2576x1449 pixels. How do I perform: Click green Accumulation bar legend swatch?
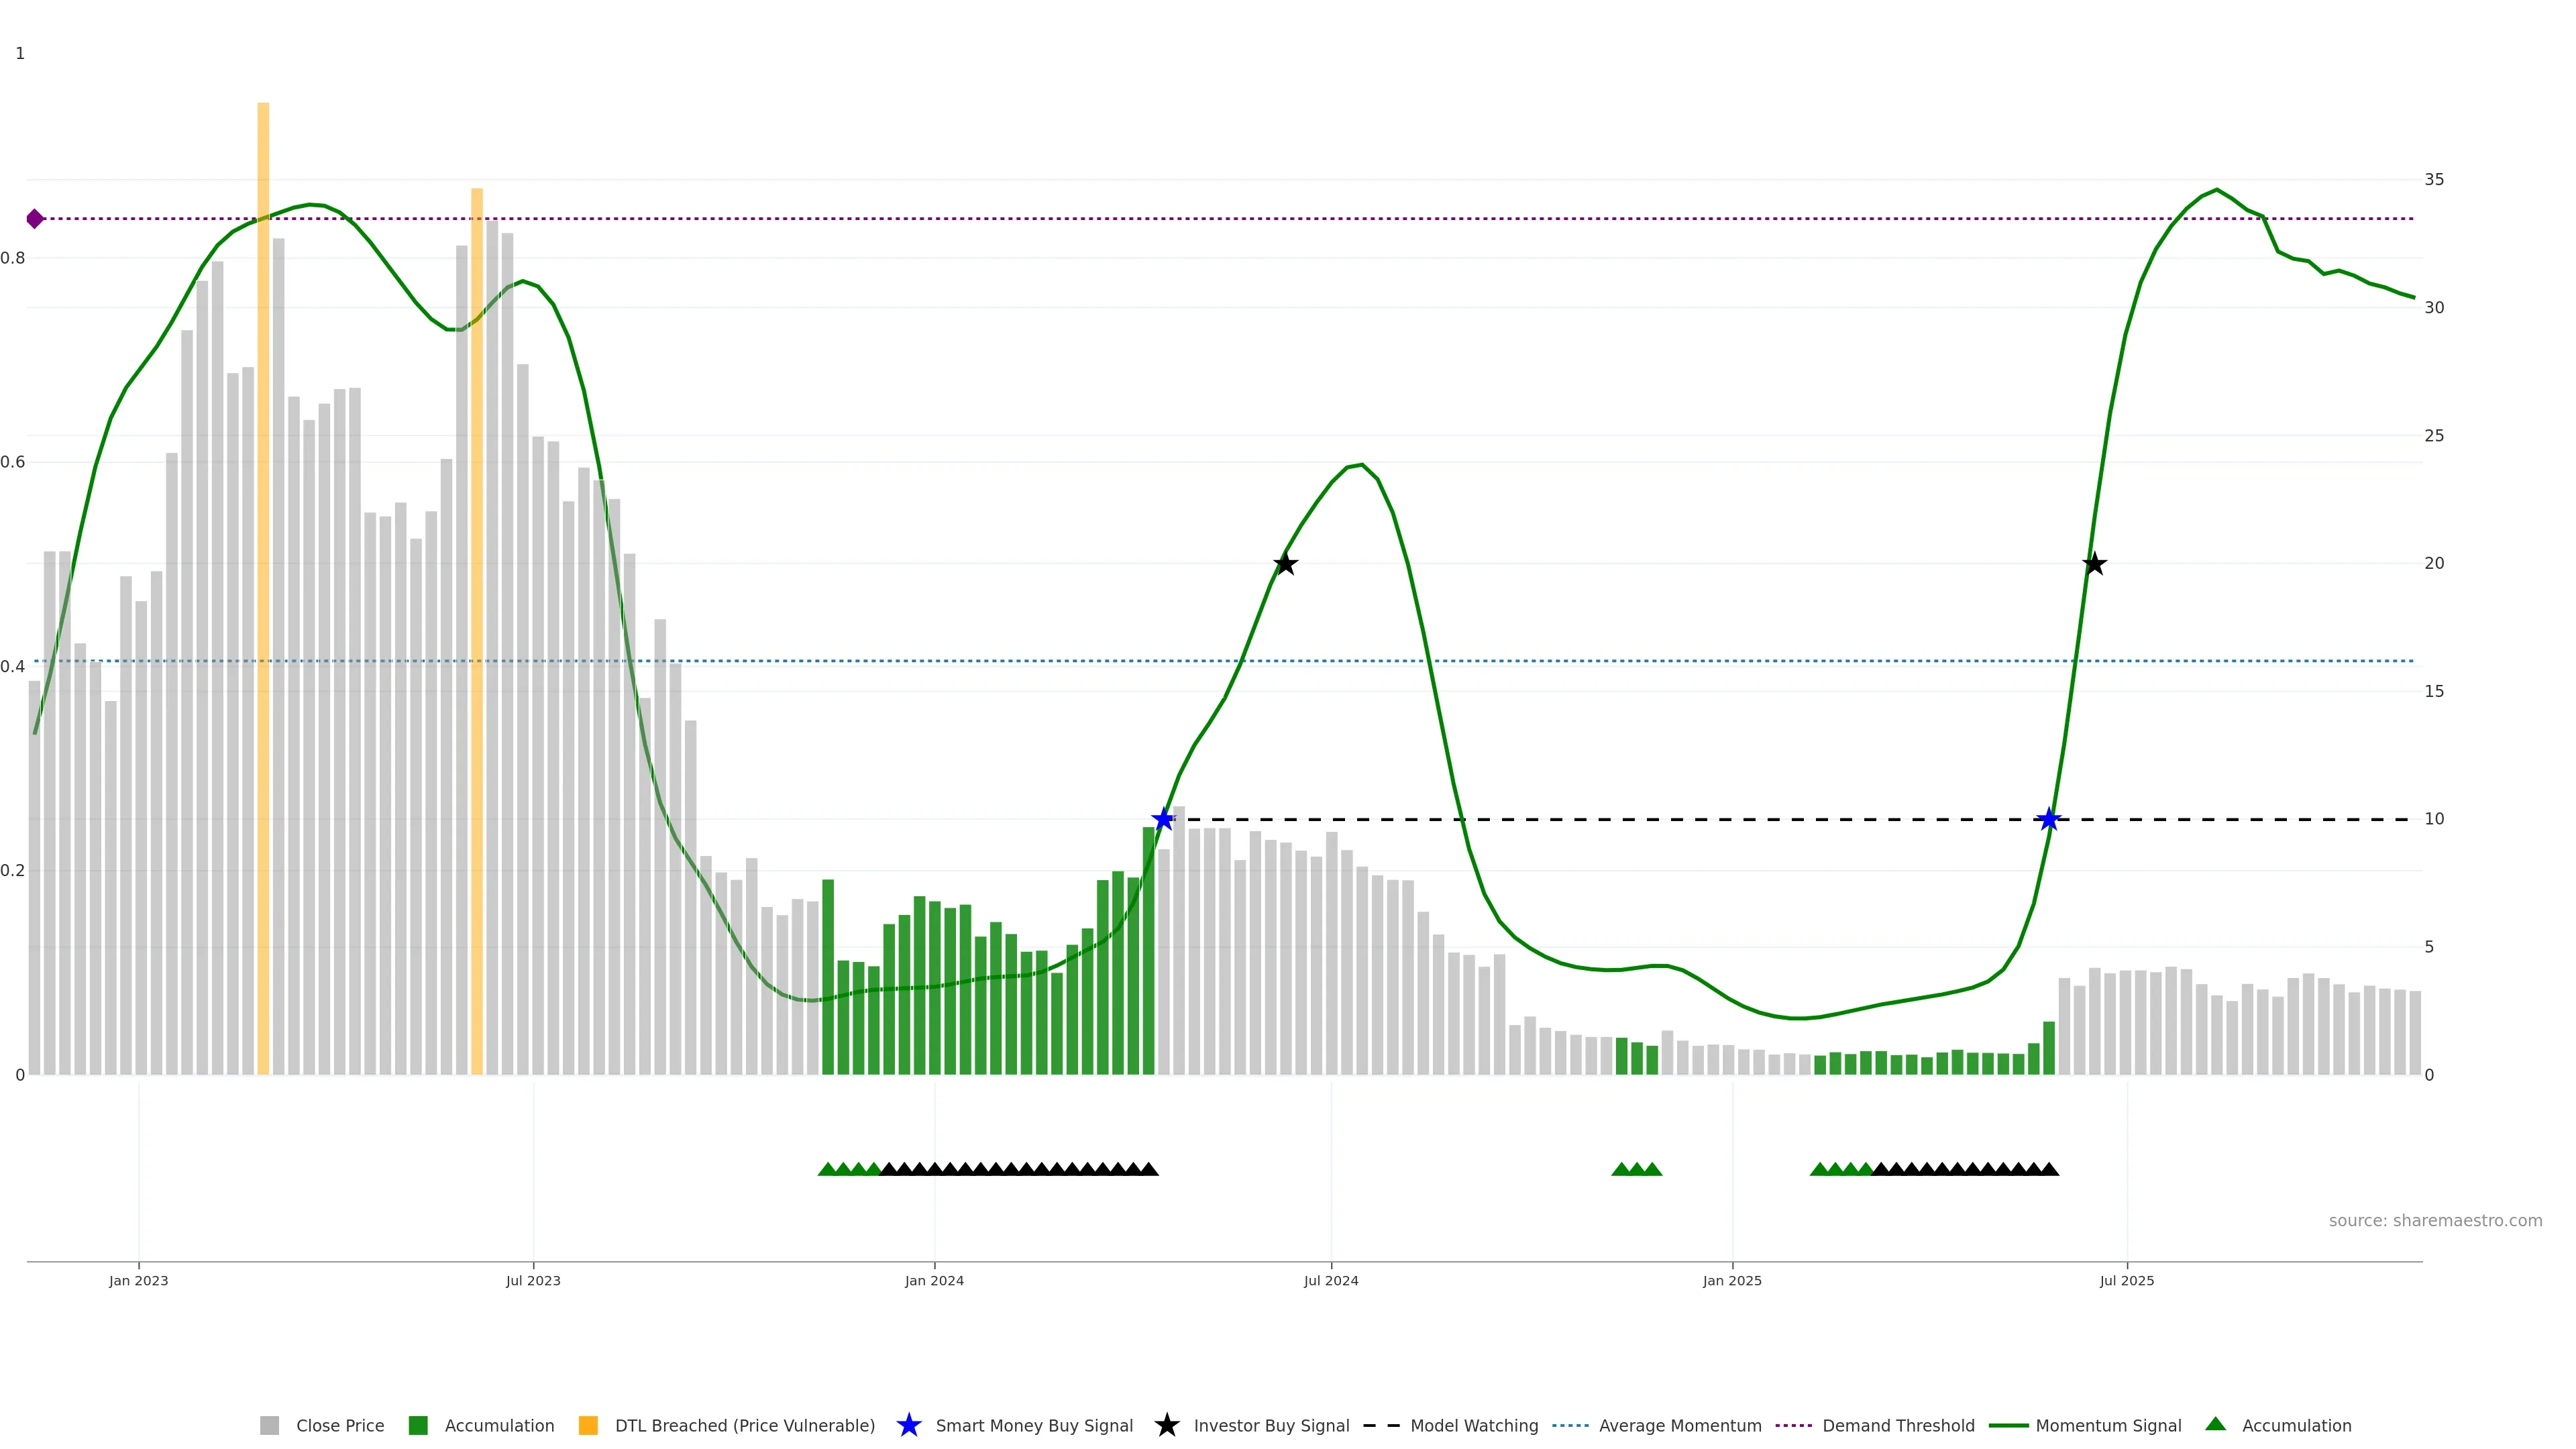coord(419,1426)
